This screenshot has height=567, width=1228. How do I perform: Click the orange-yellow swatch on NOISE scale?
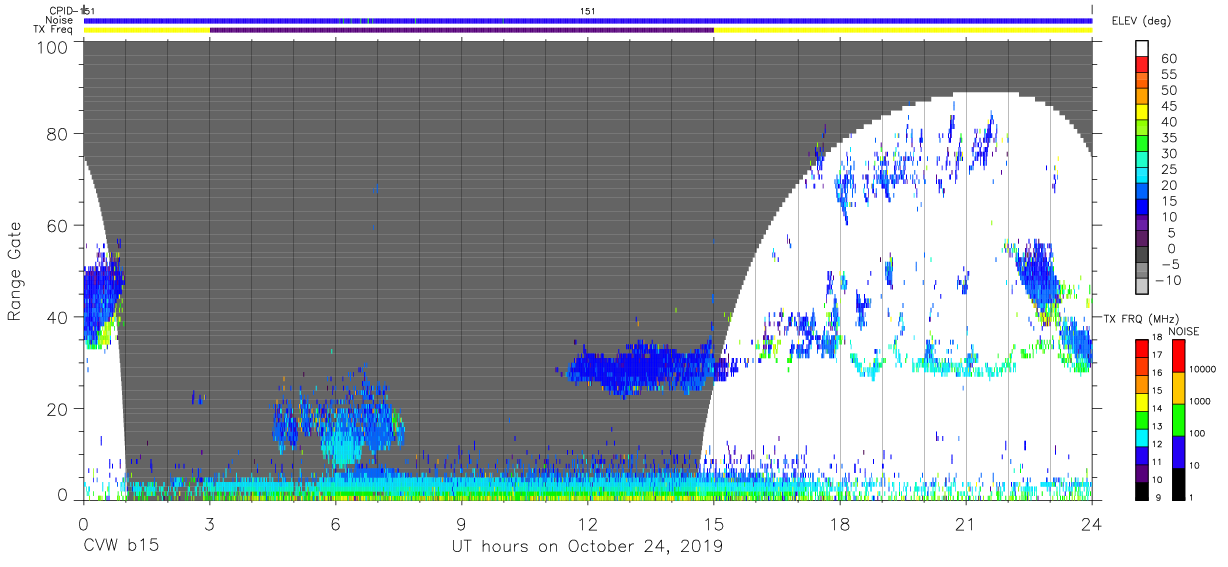1178,387
